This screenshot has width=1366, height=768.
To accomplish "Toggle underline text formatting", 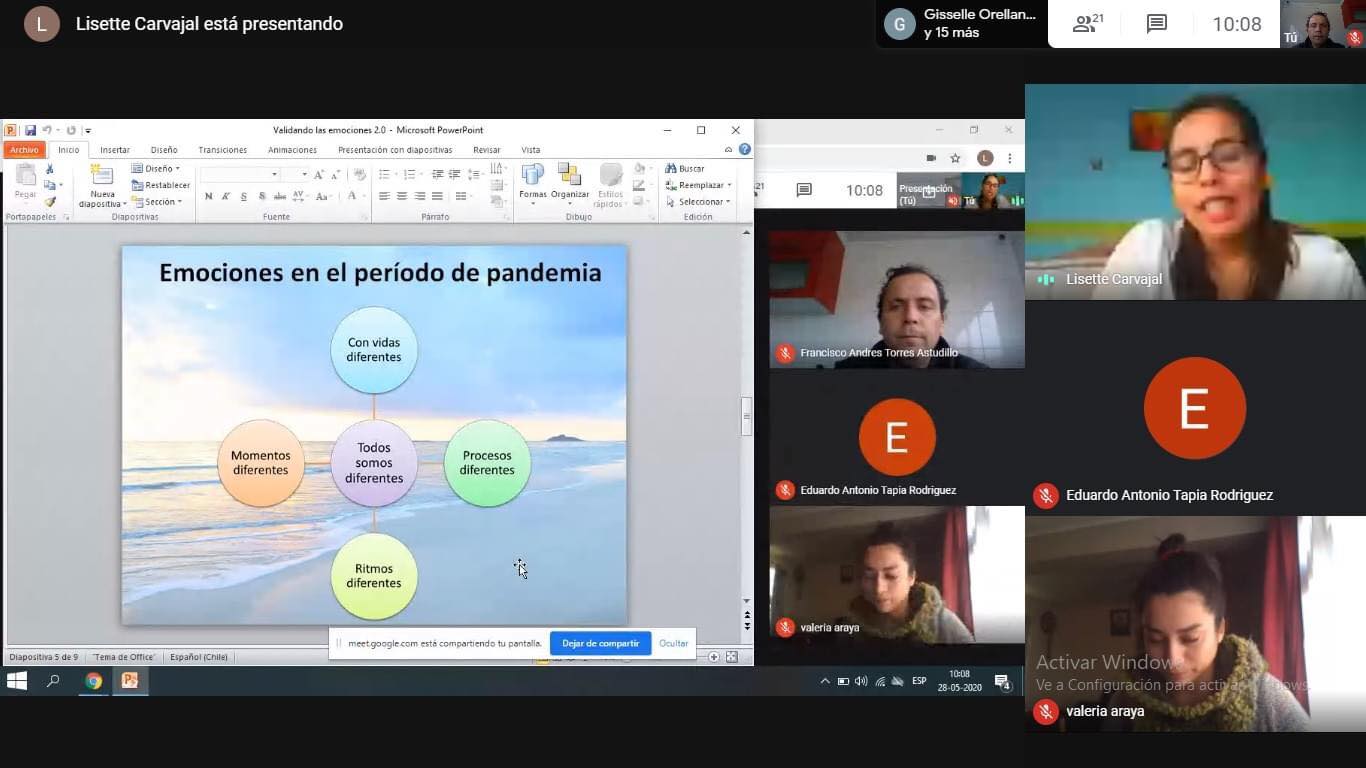I will coord(244,196).
